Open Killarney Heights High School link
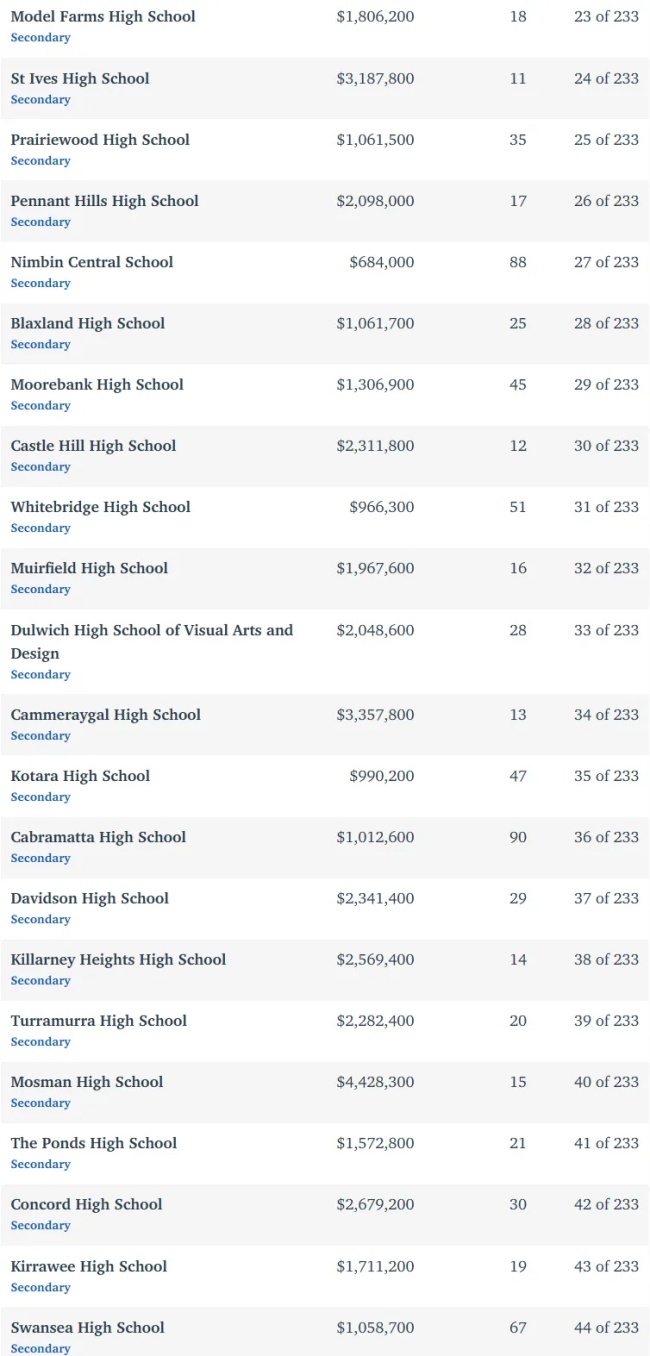This screenshot has height=1356, width=650. pos(119,959)
